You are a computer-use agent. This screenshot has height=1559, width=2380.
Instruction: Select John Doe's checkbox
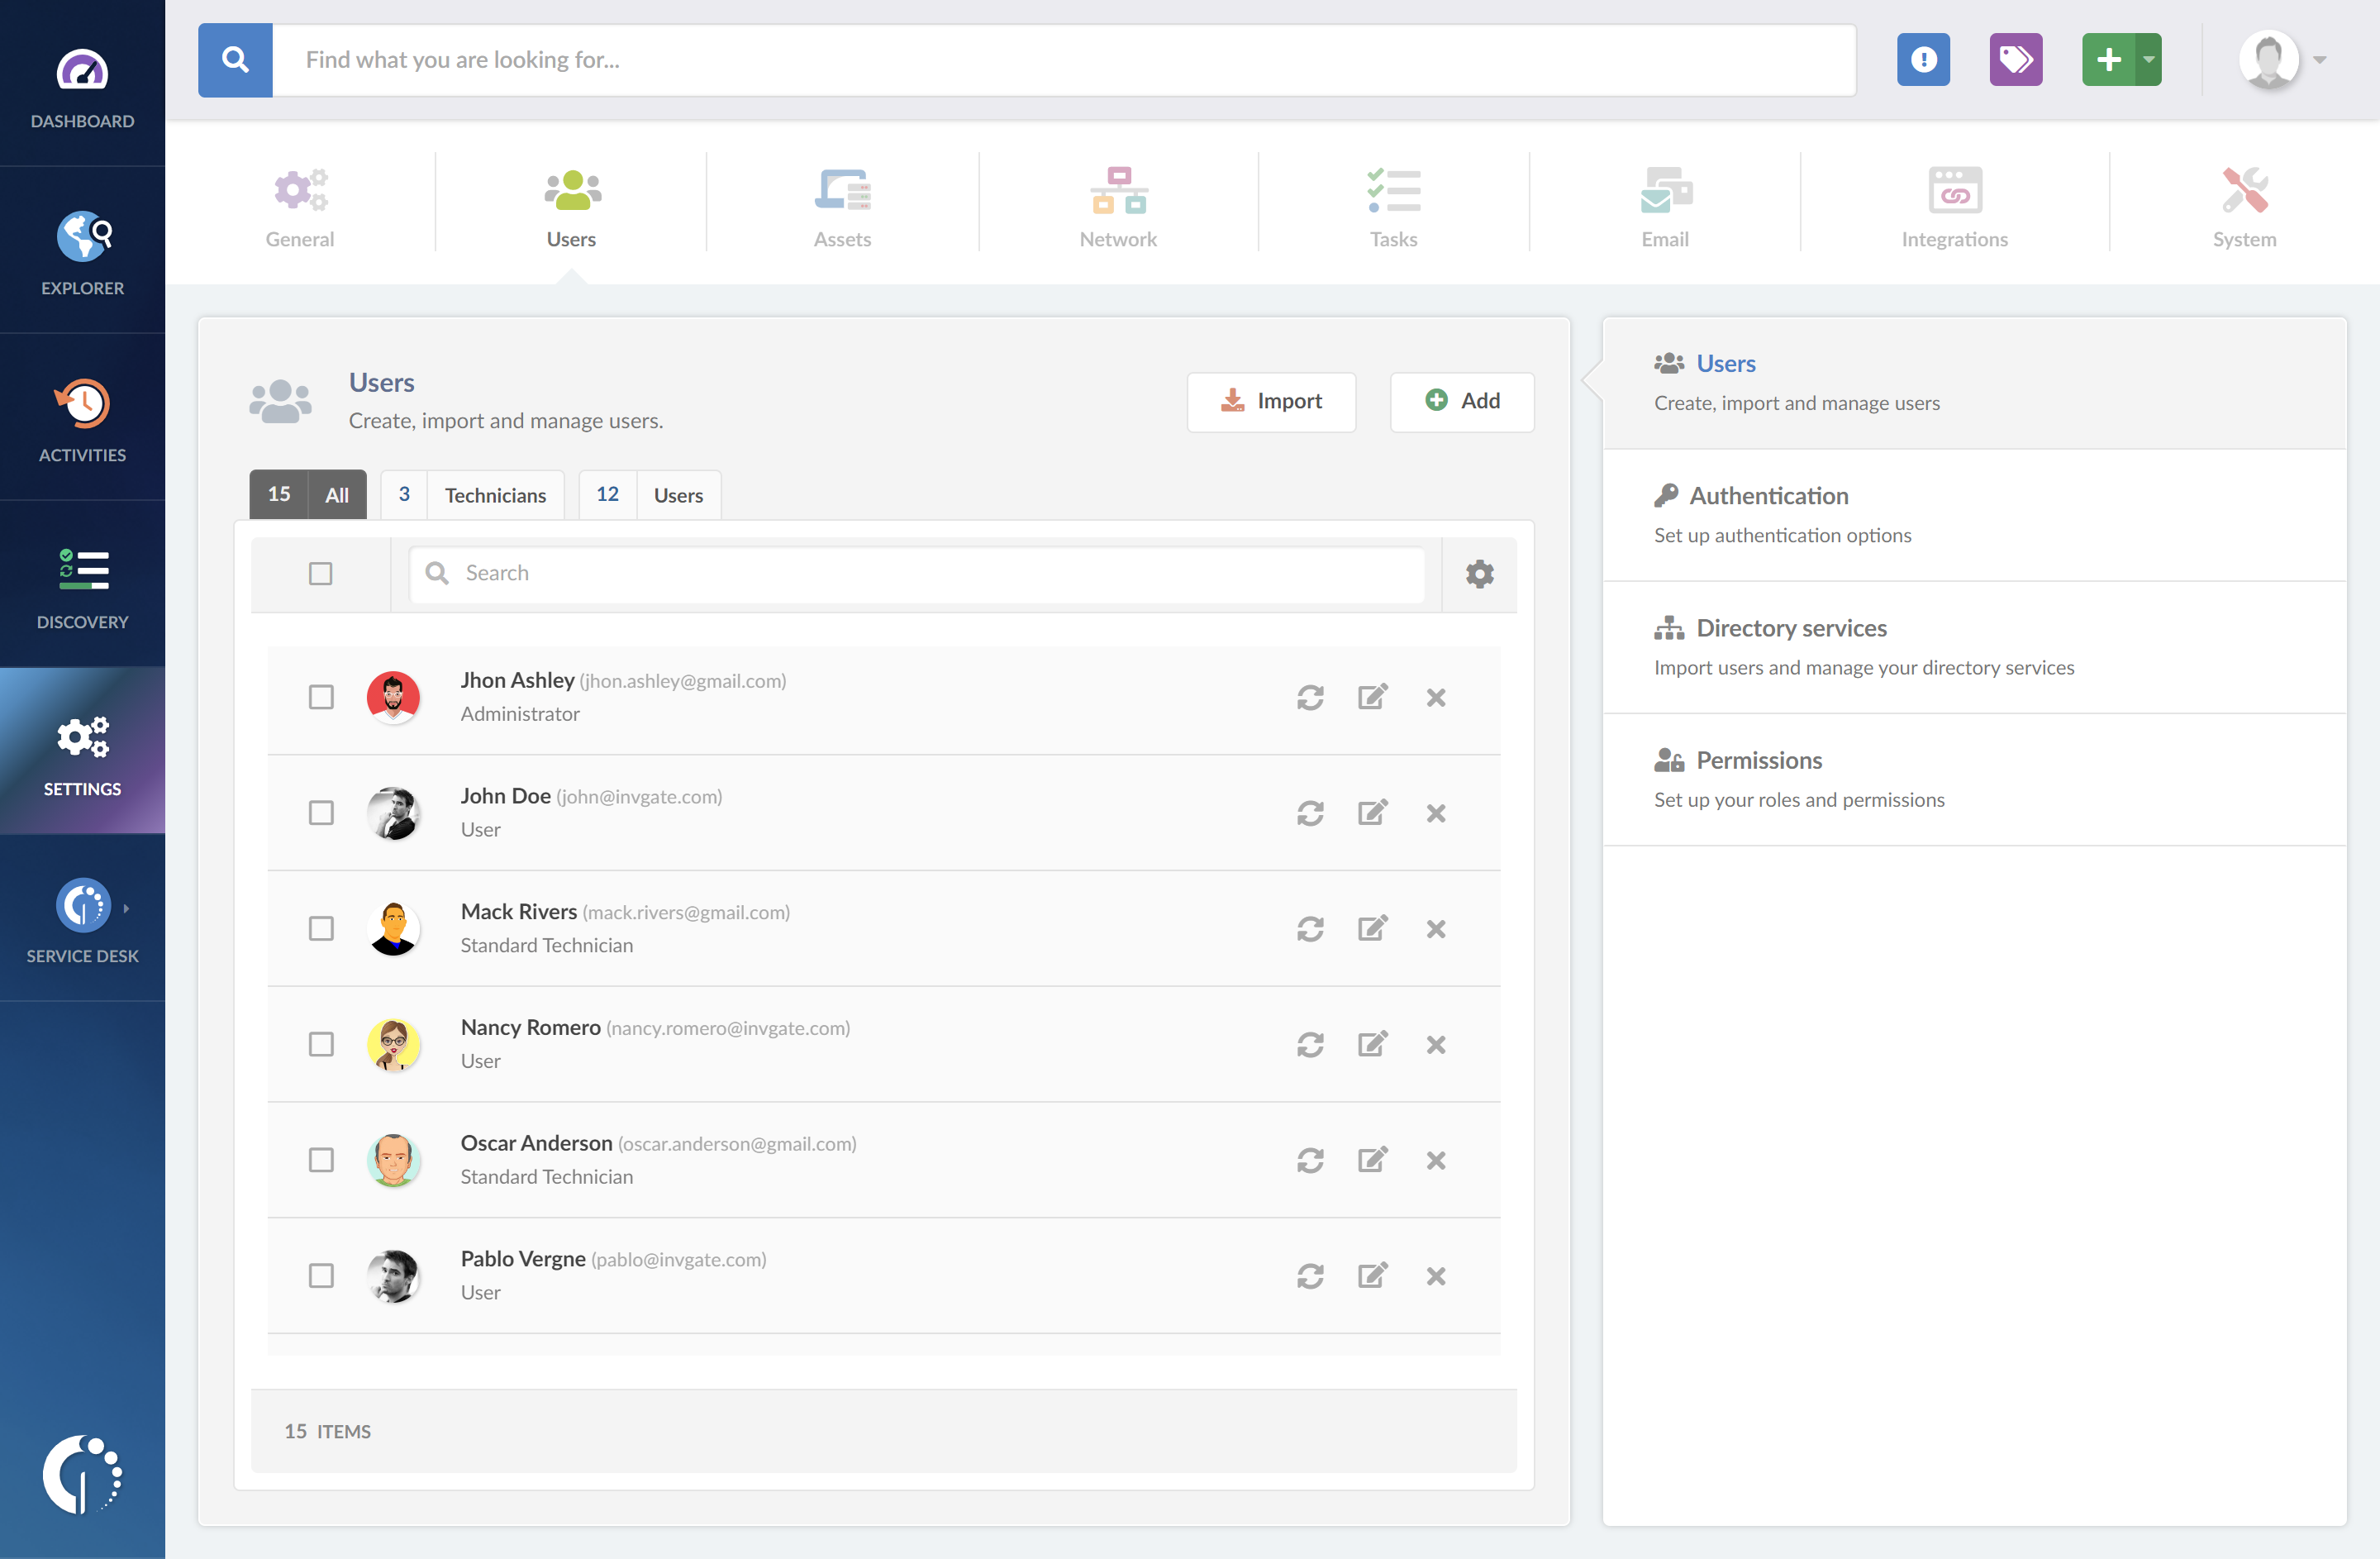pos(320,813)
